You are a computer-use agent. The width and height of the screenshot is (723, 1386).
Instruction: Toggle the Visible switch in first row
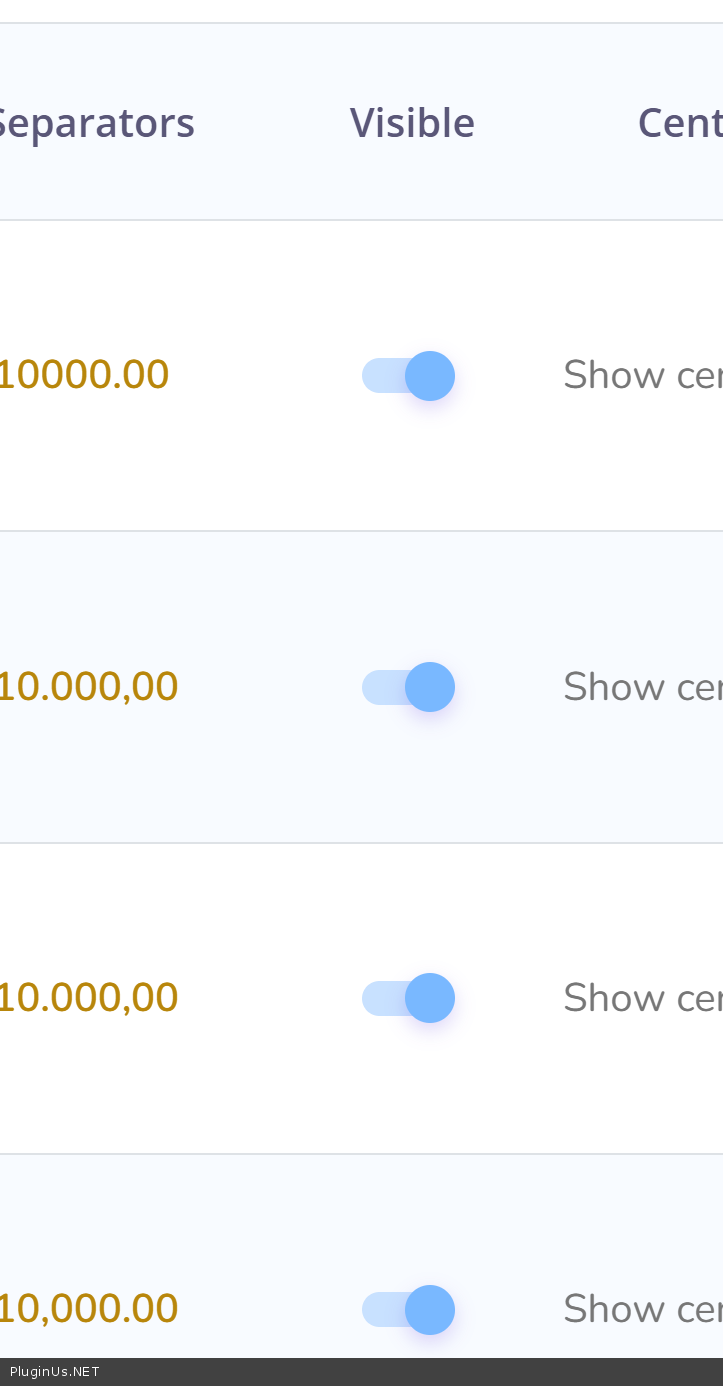coord(408,376)
